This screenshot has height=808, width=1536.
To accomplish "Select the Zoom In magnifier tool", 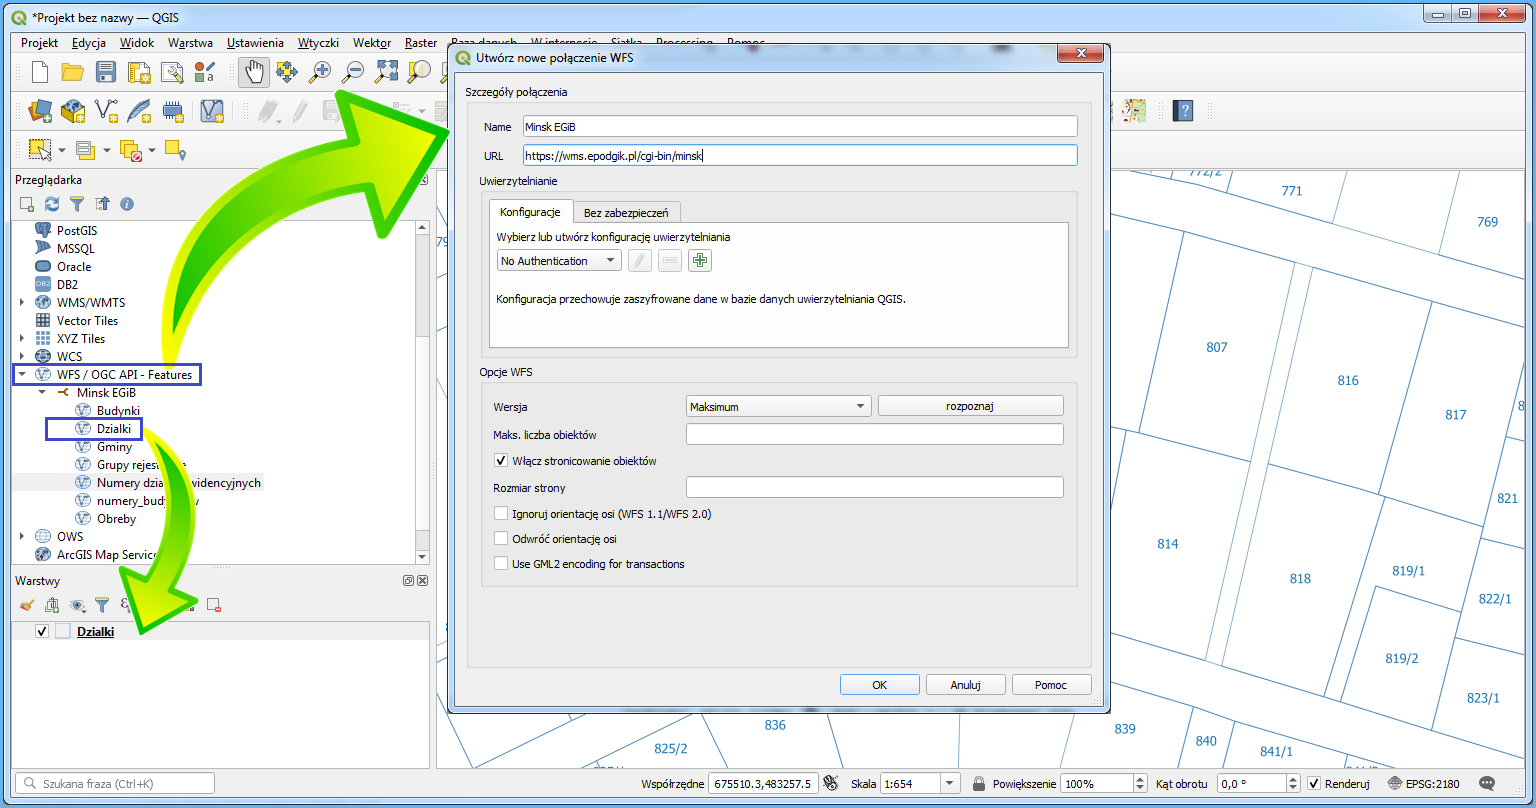I will click(x=320, y=72).
